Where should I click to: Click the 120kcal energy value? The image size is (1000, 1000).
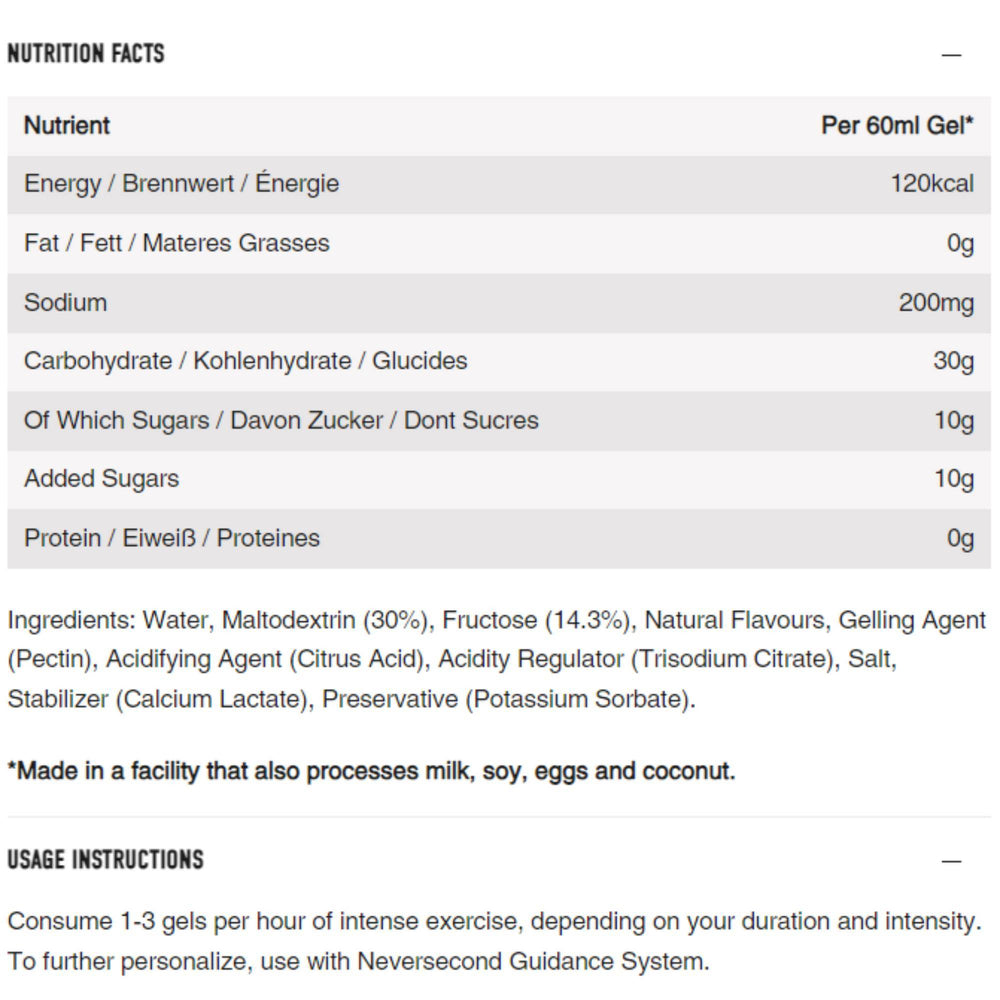tap(932, 184)
